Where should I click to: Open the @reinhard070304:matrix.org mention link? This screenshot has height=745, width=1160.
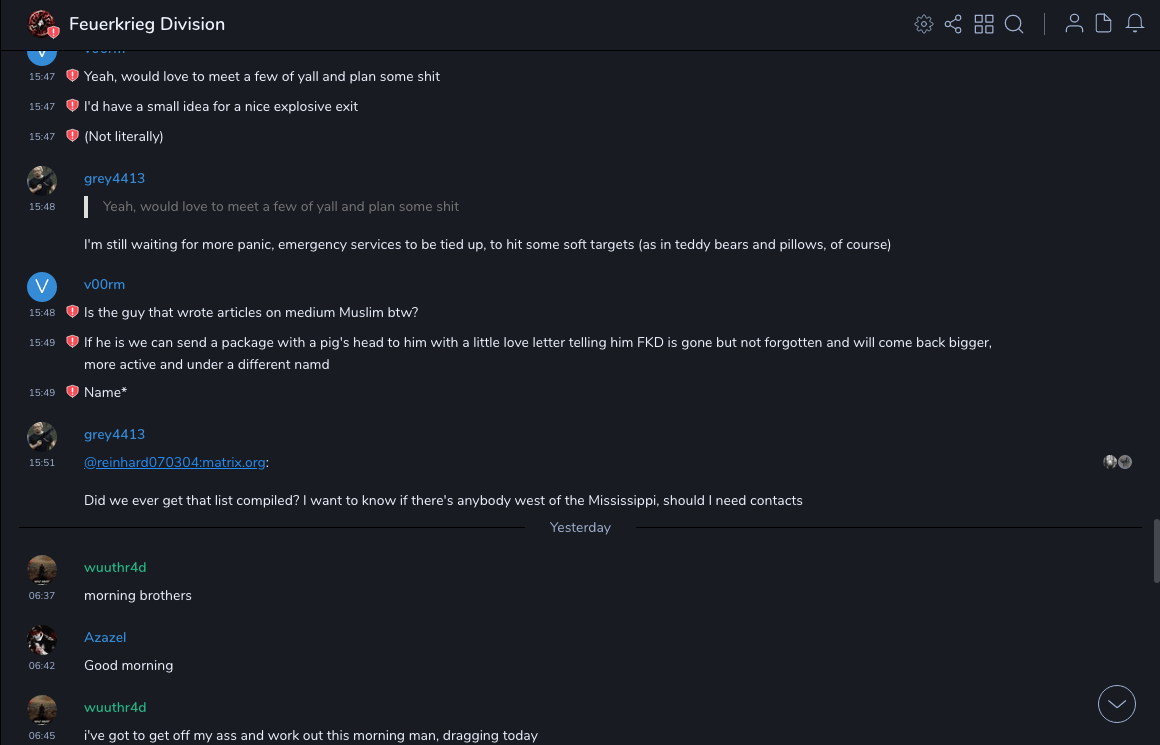pyautogui.click(x=175, y=462)
